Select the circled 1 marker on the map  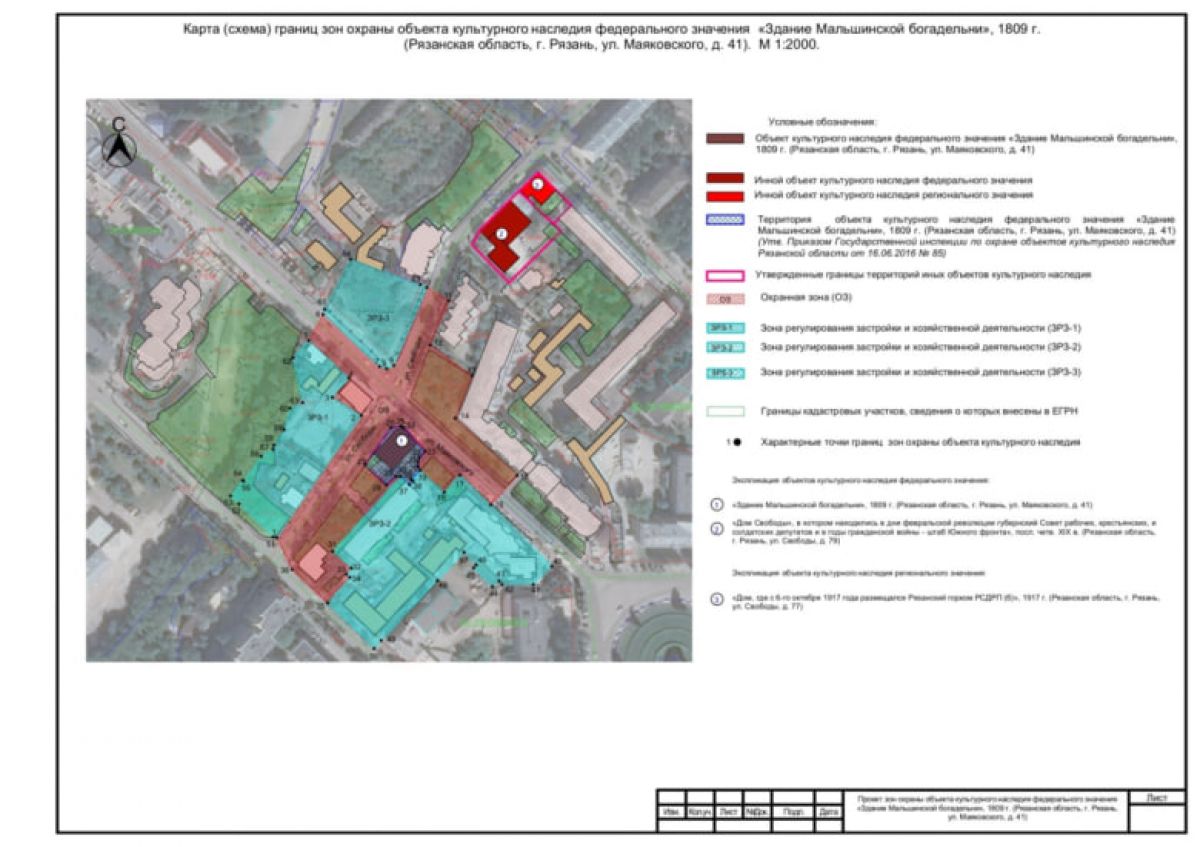click(x=402, y=439)
